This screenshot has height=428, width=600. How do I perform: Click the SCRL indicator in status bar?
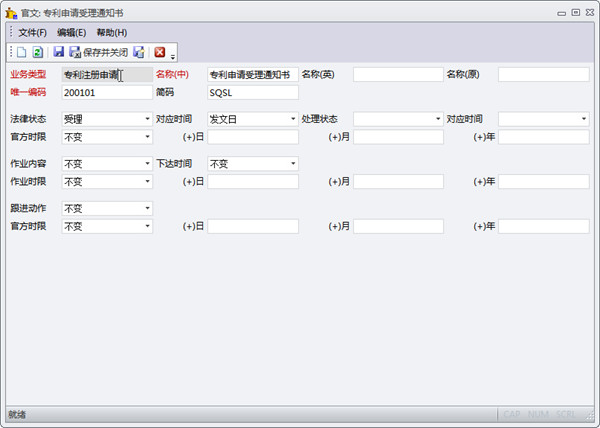pyautogui.click(x=566, y=414)
